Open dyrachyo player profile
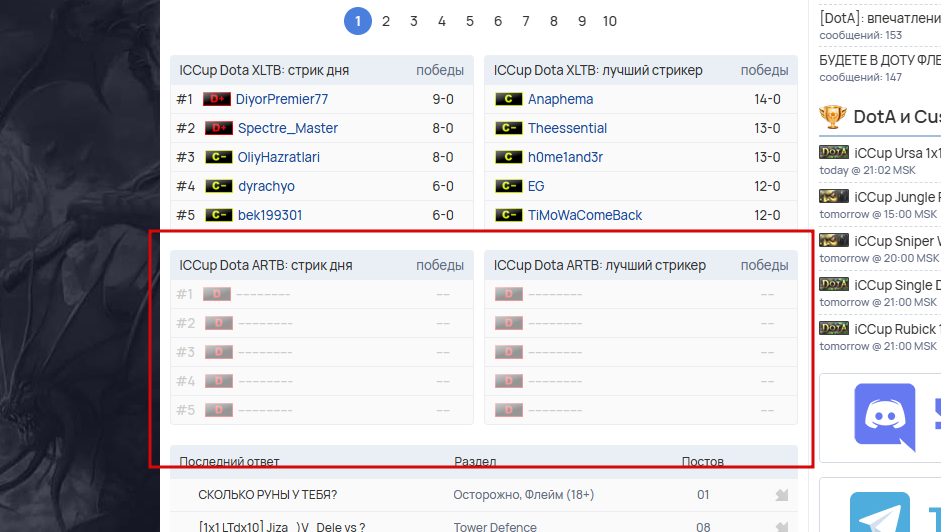 pyautogui.click(x=266, y=186)
